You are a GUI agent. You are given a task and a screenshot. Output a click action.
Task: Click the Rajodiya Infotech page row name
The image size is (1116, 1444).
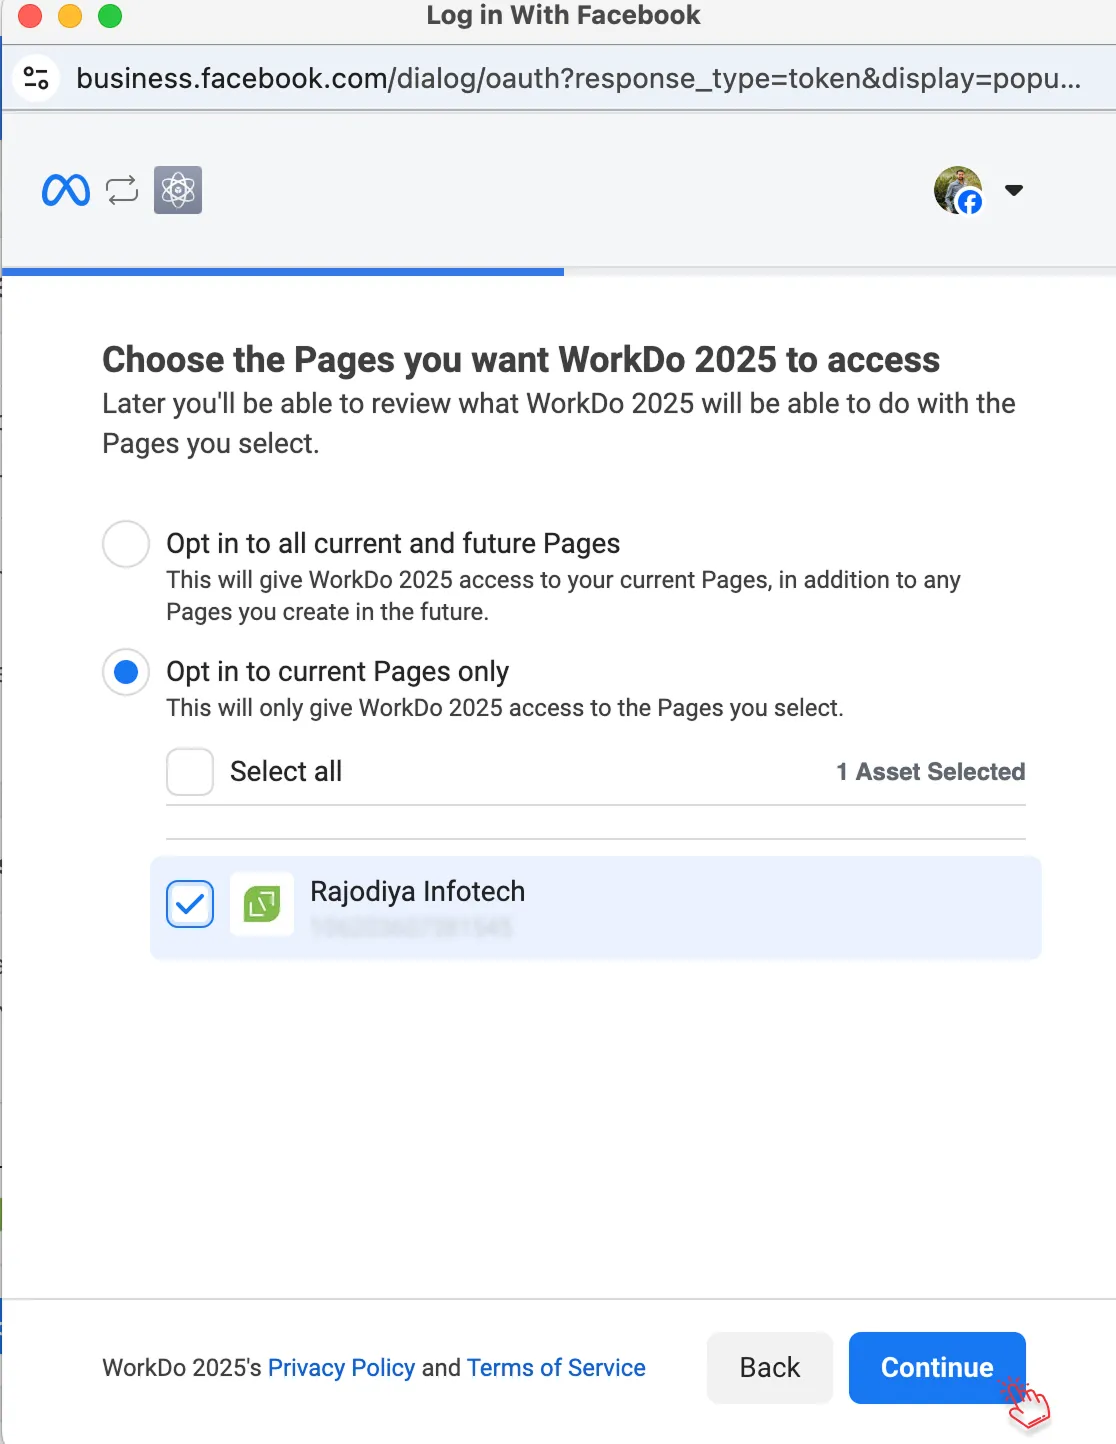click(x=417, y=891)
